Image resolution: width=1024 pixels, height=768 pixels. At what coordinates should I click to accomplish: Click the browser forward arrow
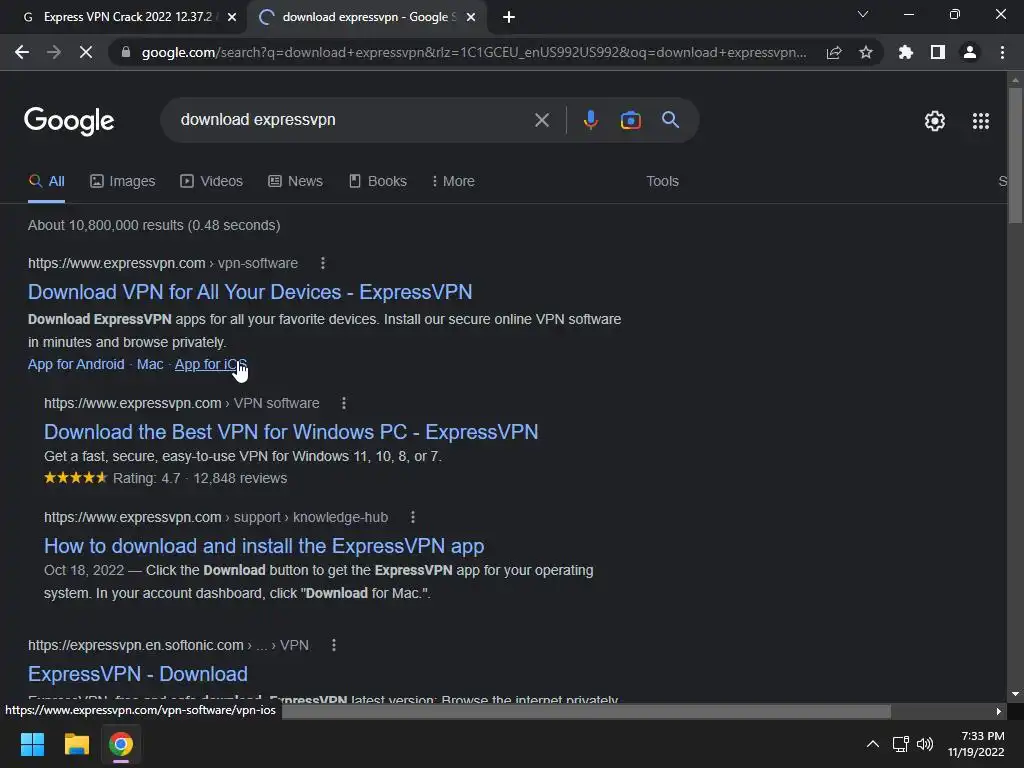(x=54, y=52)
